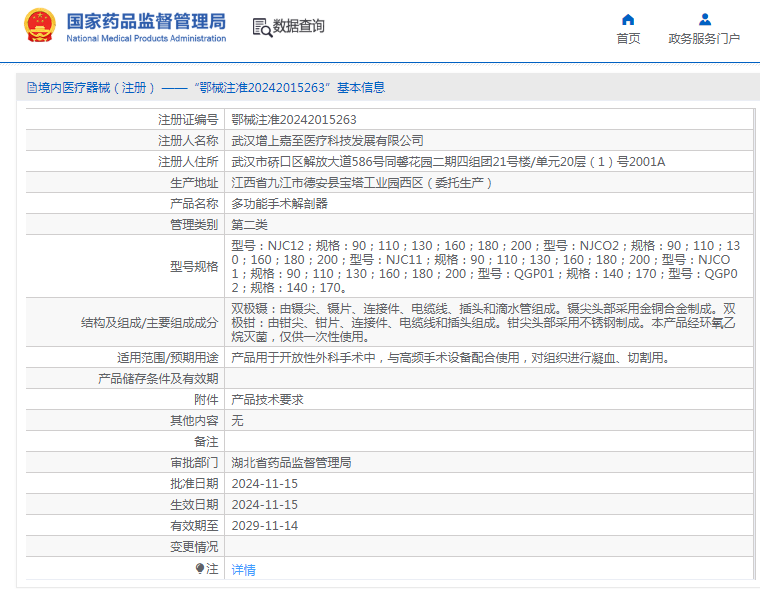Click management class value 第二类
The image size is (760, 589).
249,225
